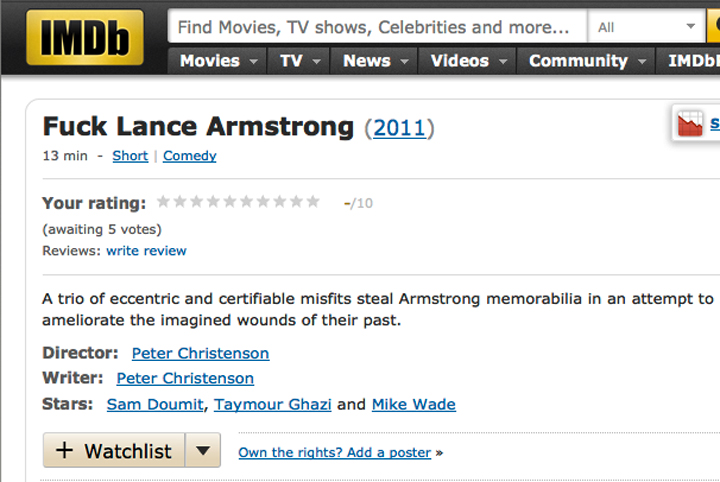The width and height of the screenshot is (720, 482).
Task: Open the 2011 year link
Action: [399, 128]
